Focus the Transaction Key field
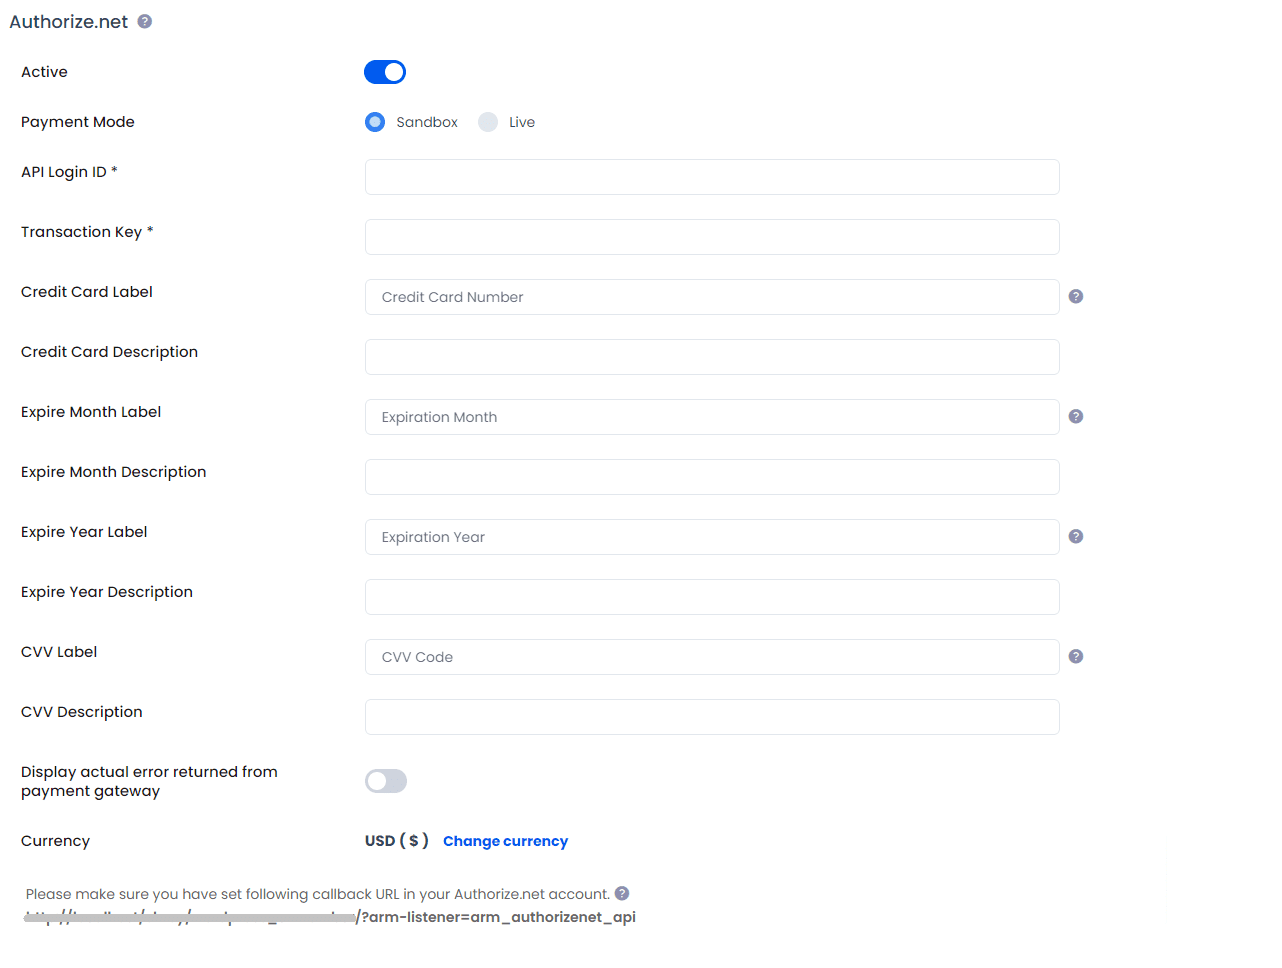 [712, 237]
